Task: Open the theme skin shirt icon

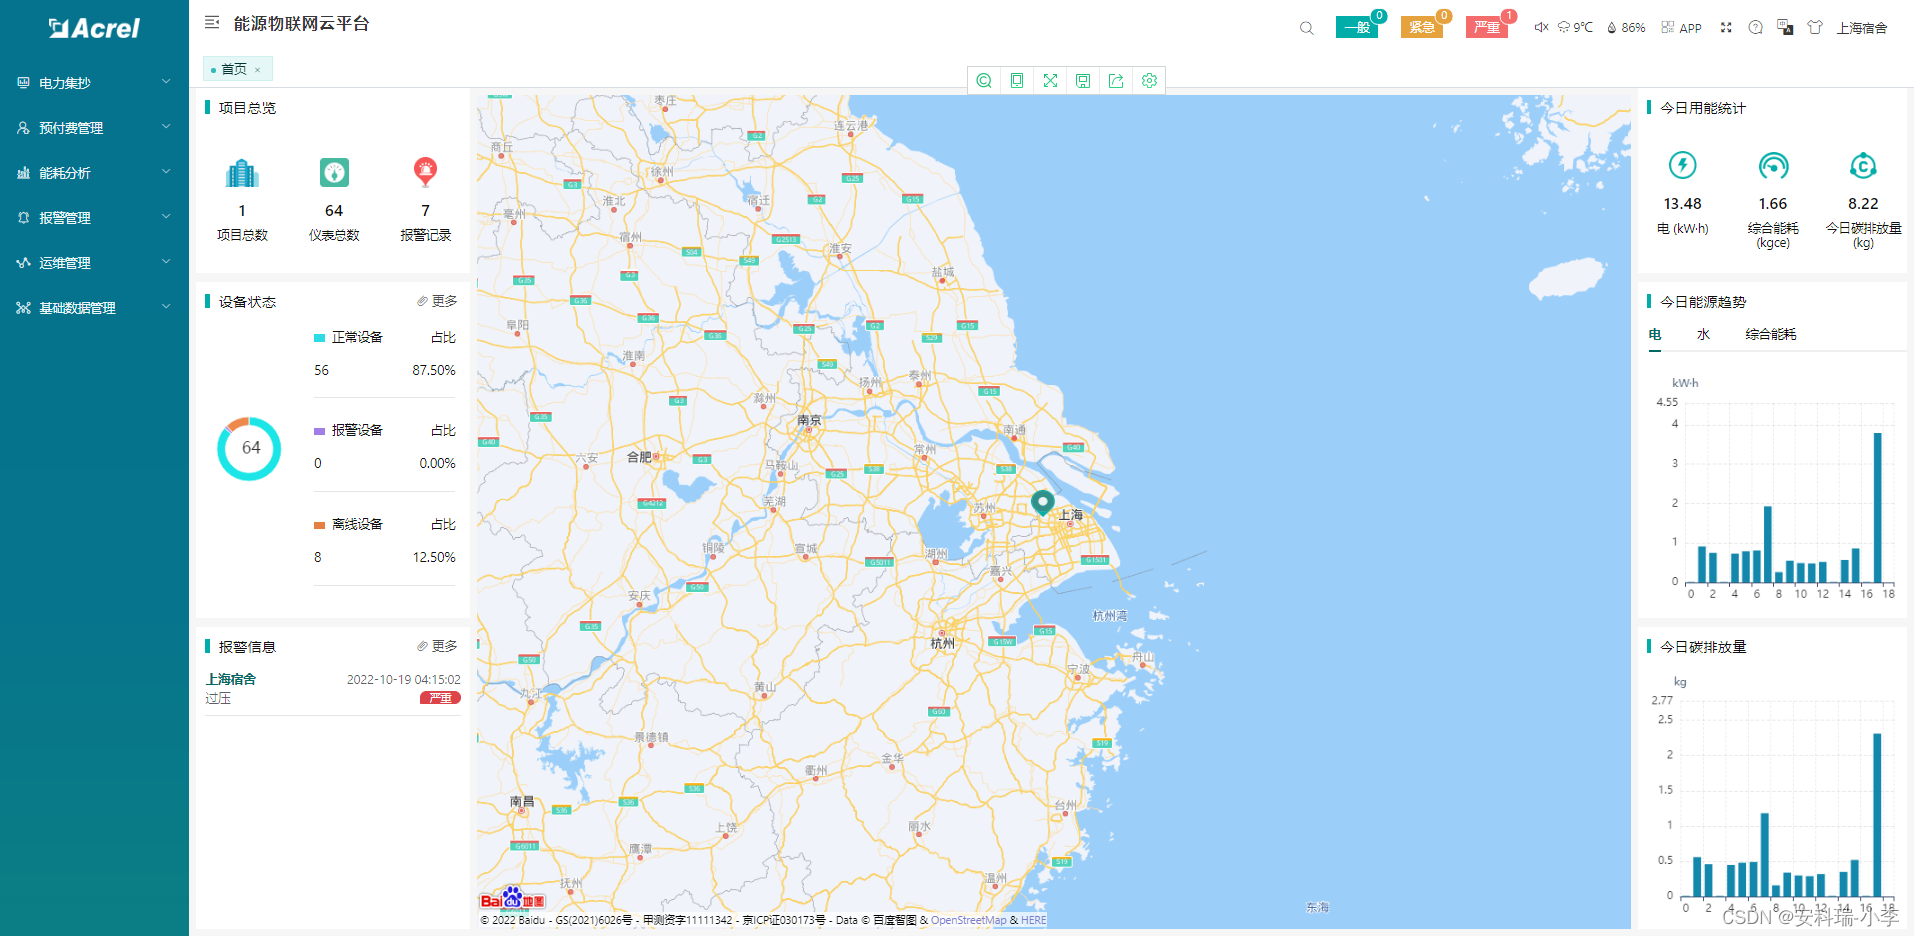Action: [1815, 27]
